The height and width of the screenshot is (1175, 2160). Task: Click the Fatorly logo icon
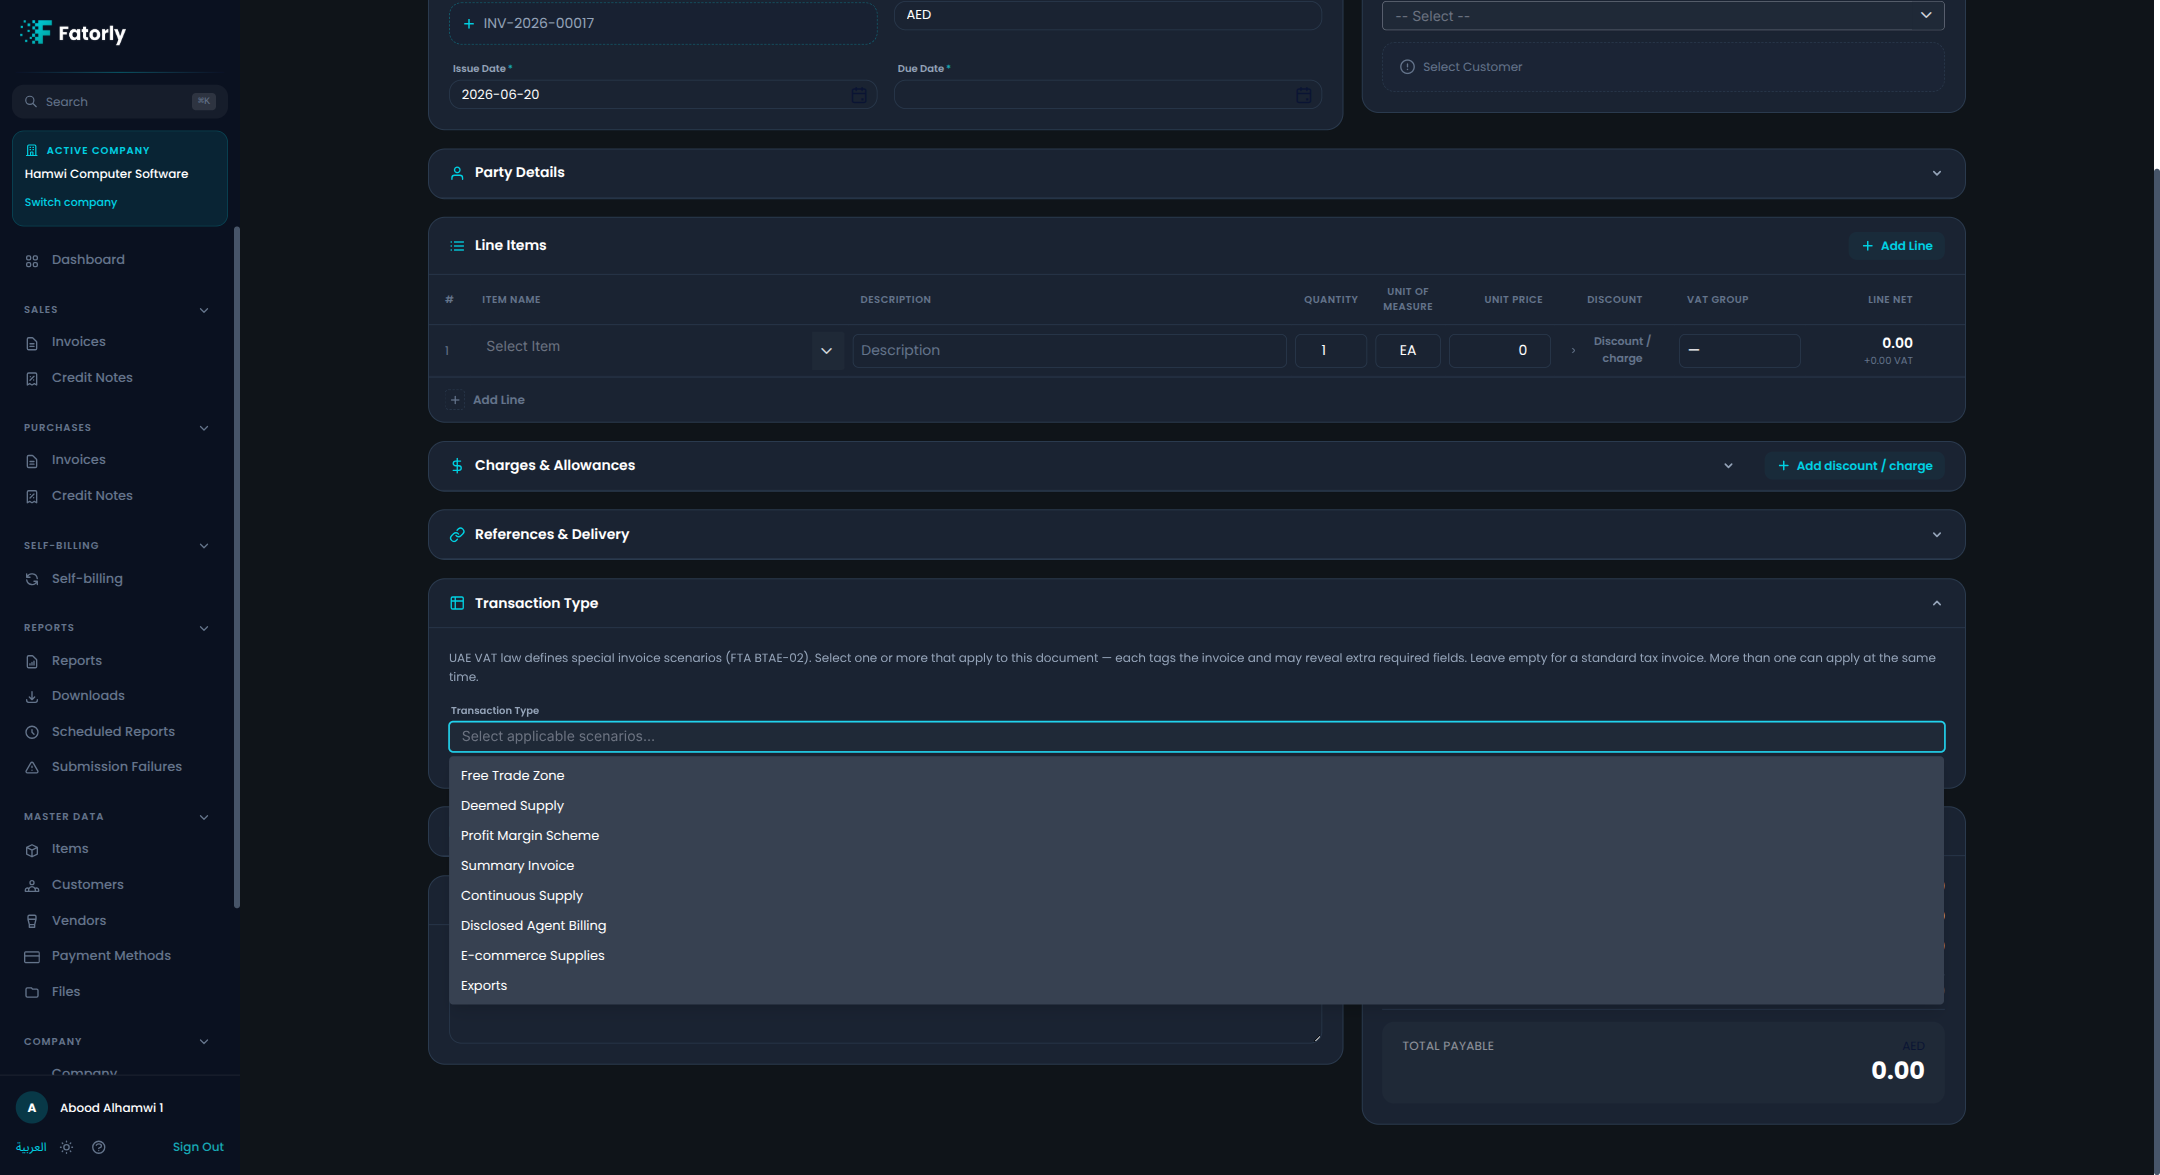[35, 33]
